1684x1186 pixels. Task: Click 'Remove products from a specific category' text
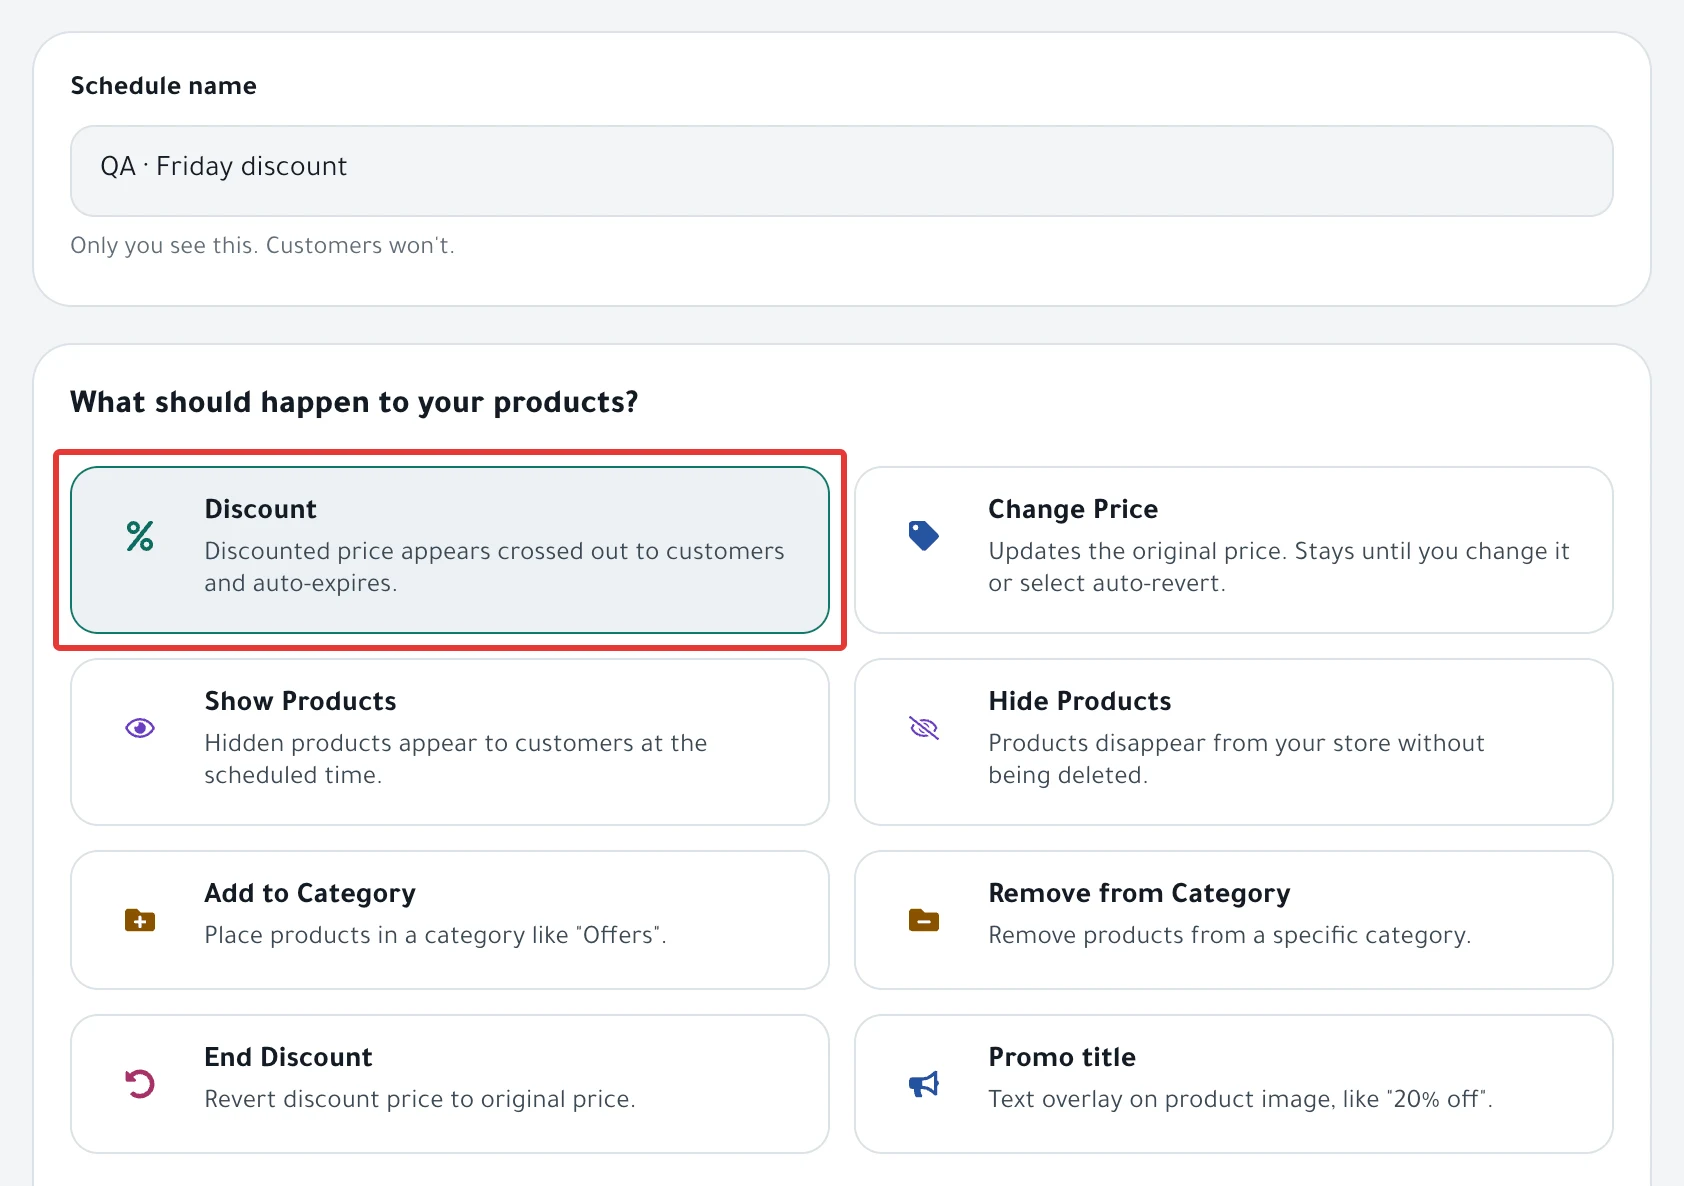[1230, 935]
